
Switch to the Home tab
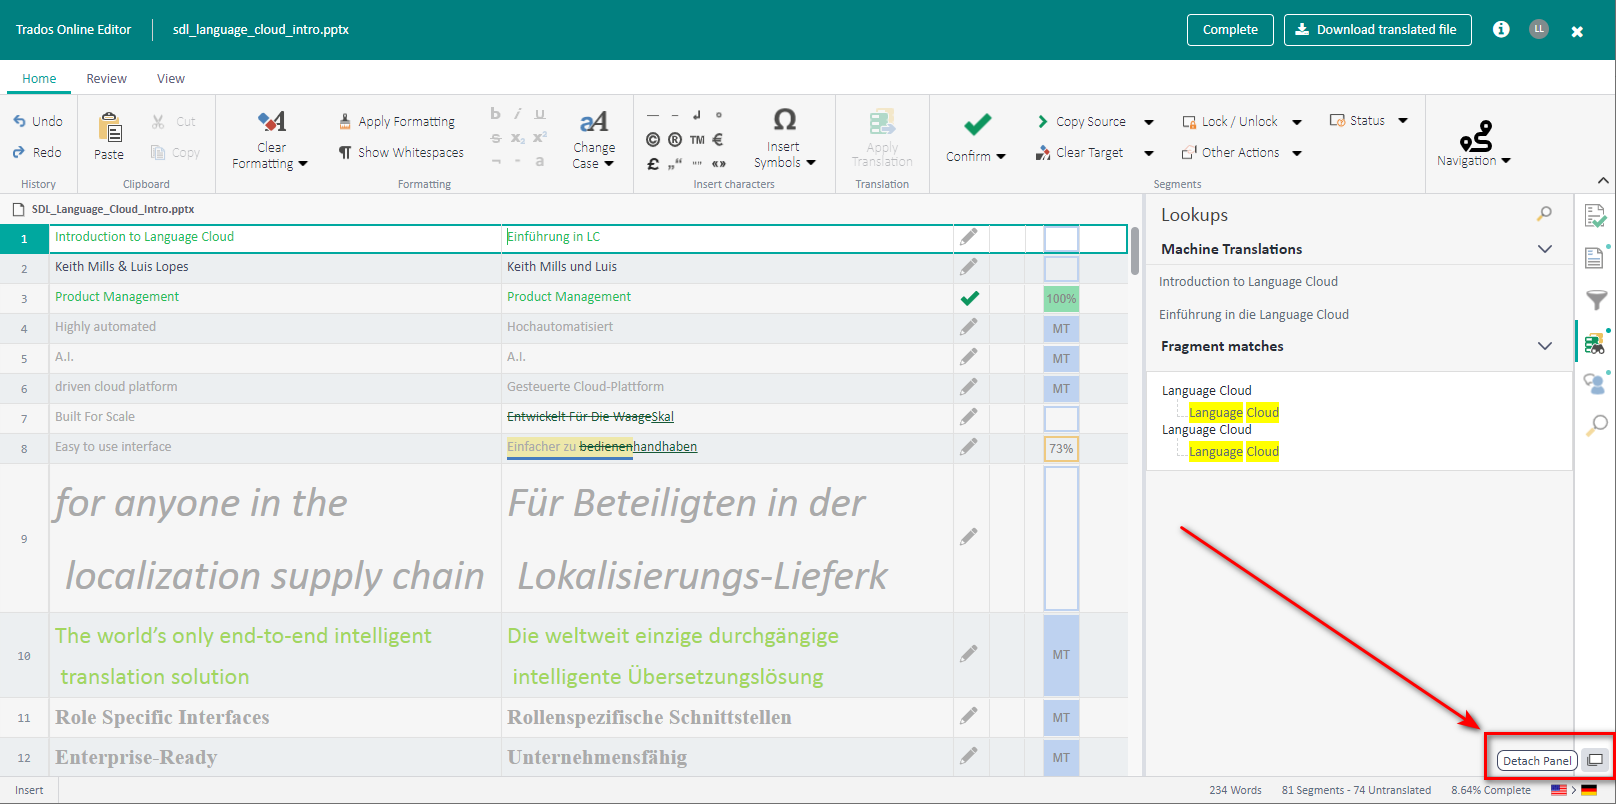pos(39,78)
